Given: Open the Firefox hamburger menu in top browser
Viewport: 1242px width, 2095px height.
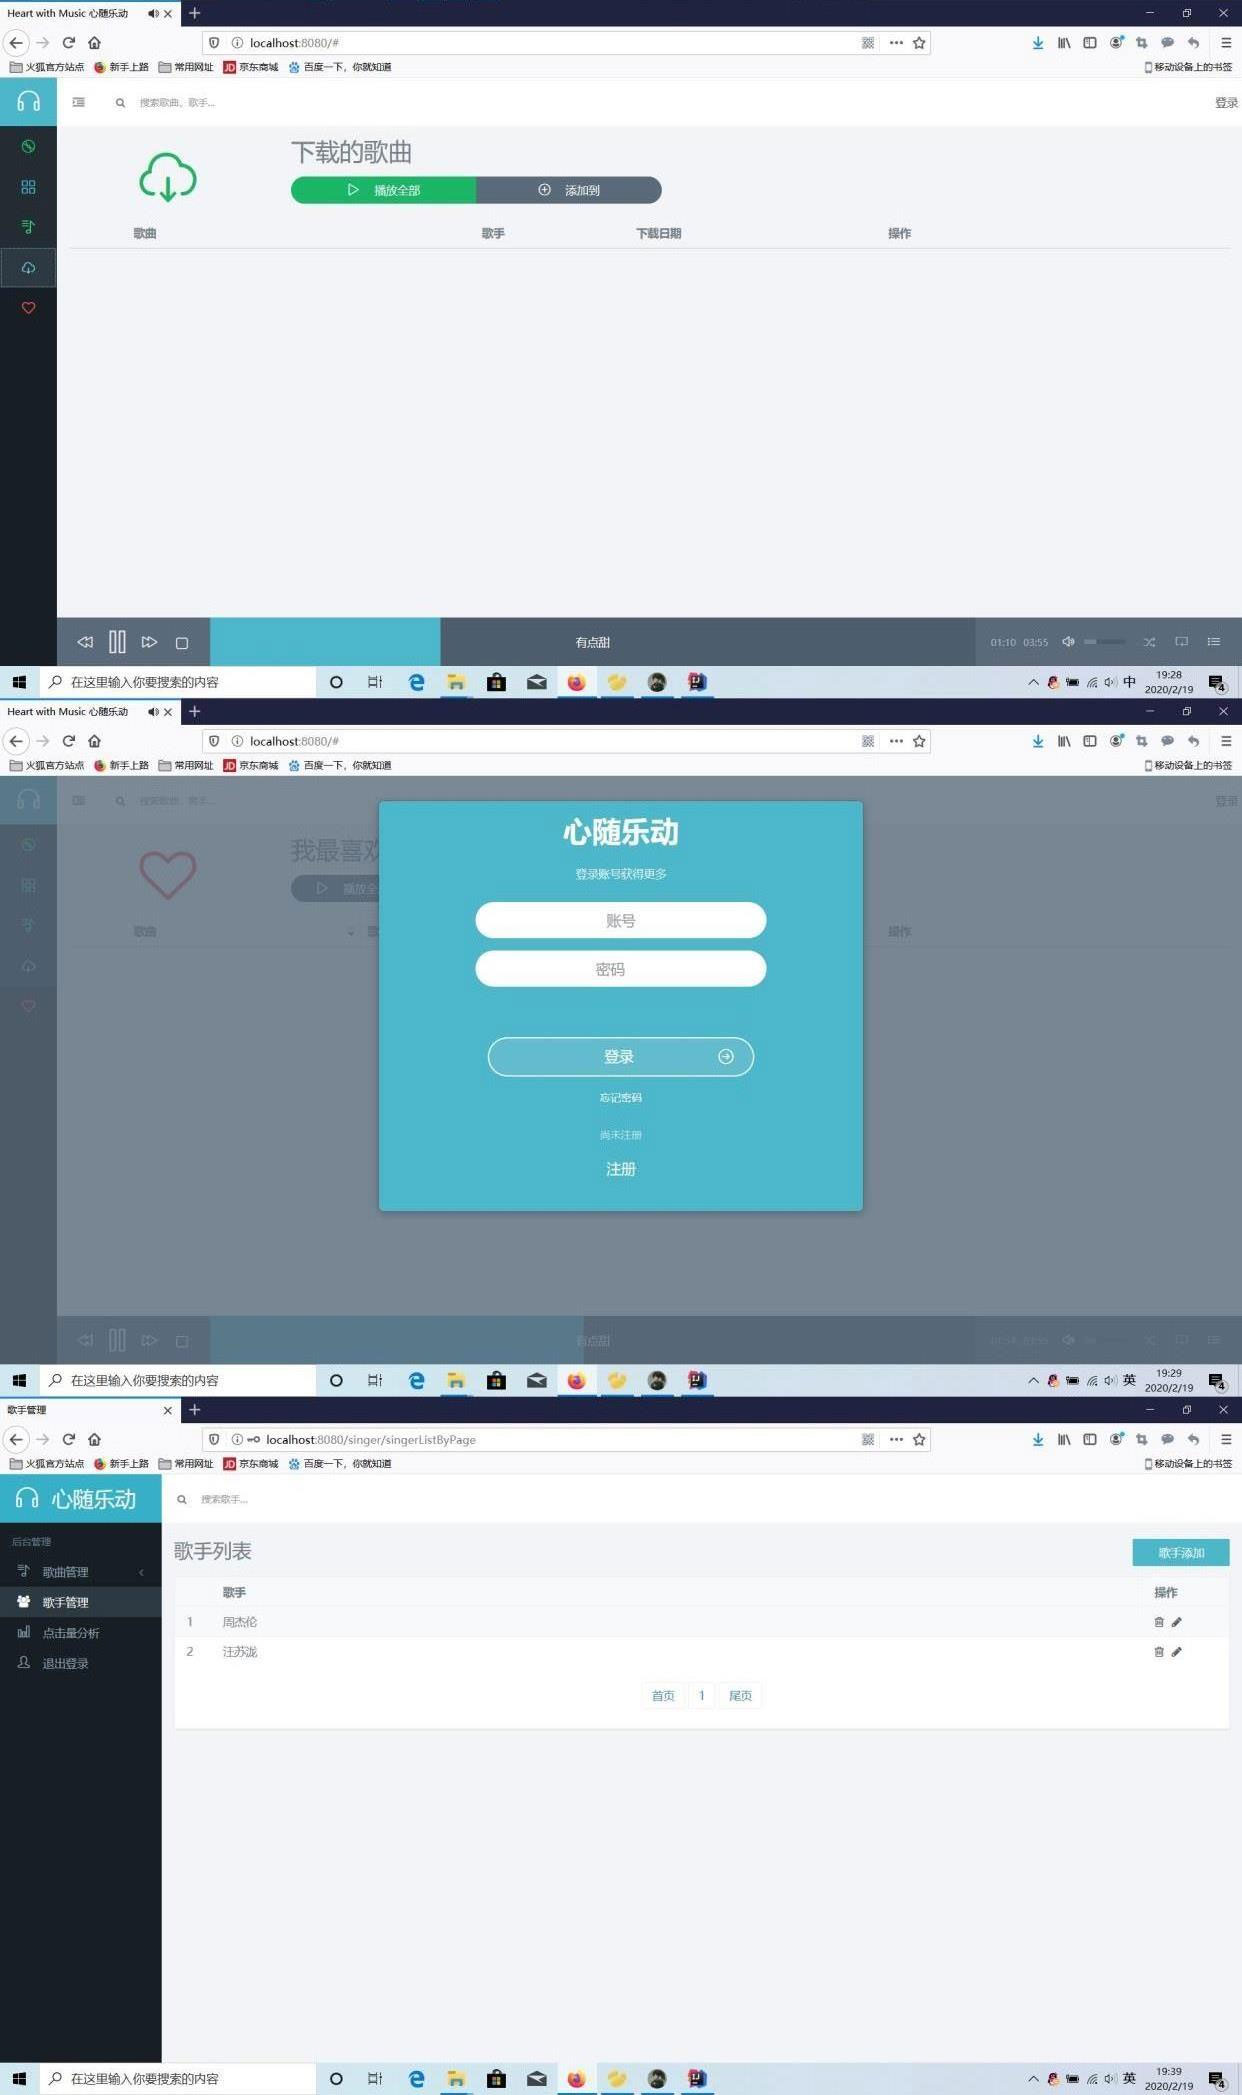Looking at the screenshot, I should coord(1225,42).
